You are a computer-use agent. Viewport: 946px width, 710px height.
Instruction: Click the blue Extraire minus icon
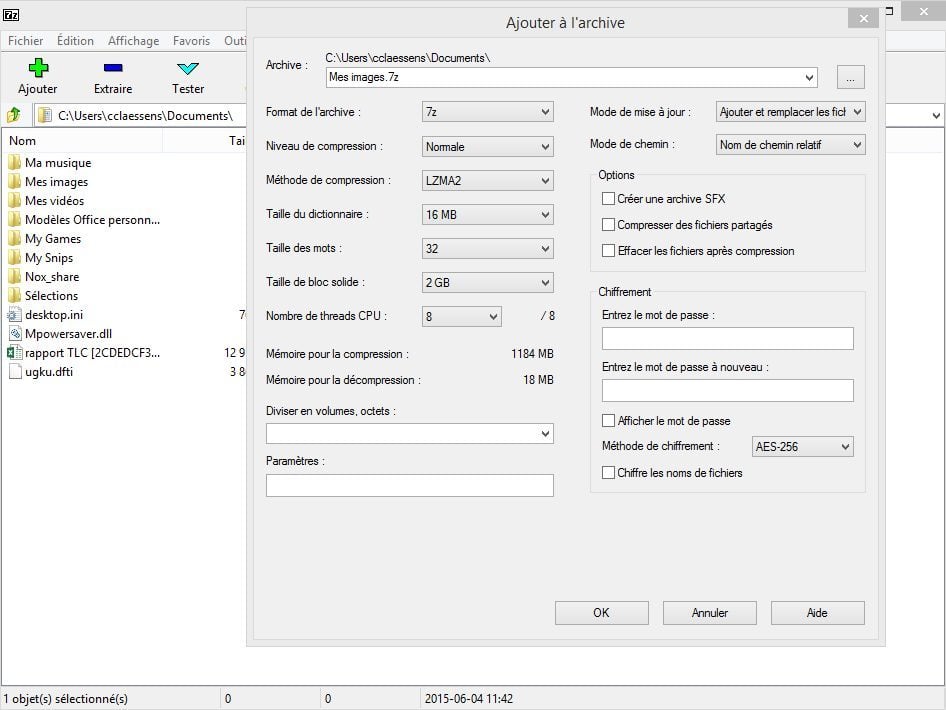click(113, 68)
